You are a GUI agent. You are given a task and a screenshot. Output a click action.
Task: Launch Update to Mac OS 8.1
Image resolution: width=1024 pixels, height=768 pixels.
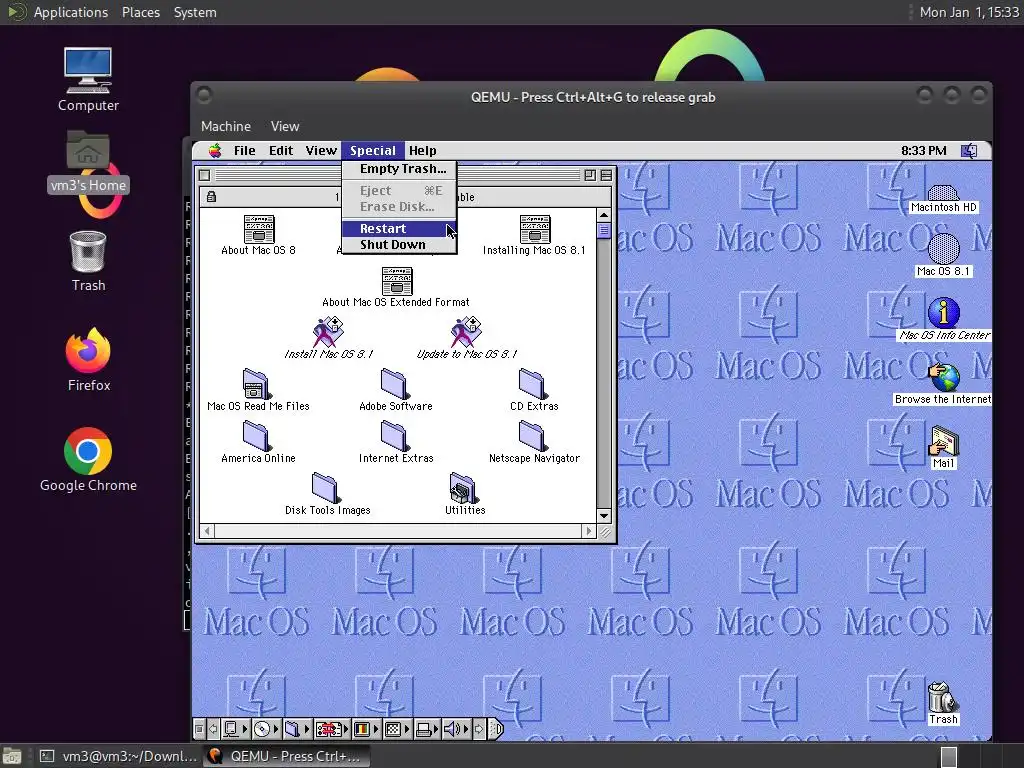(466, 338)
